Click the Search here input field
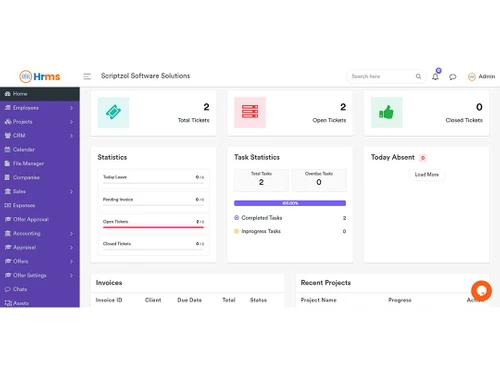 pyautogui.click(x=386, y=76)
